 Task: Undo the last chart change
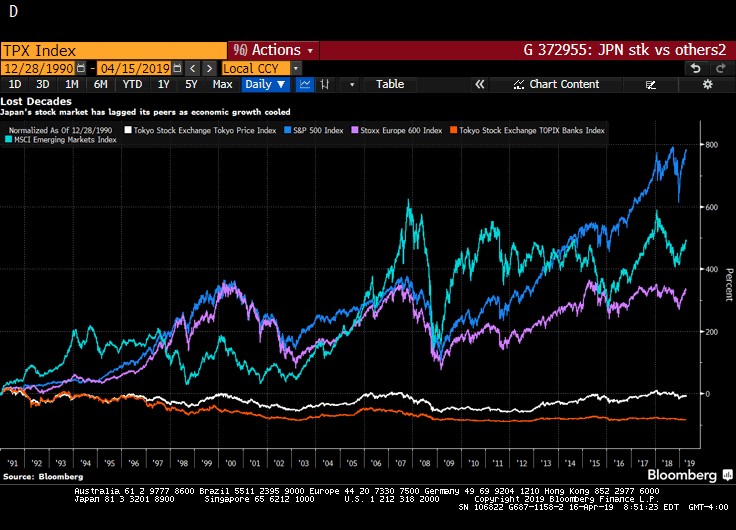click(696, 69)
